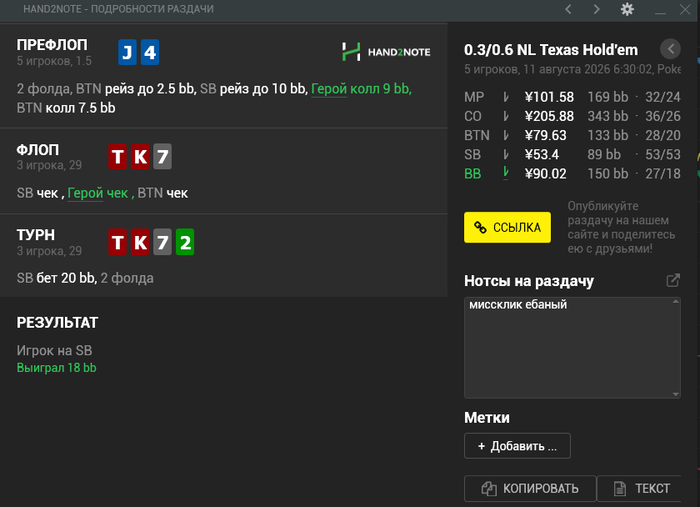
Task: Select the CO player row ¥205.88
Action: pyautogui.click(x=572, y=116)
